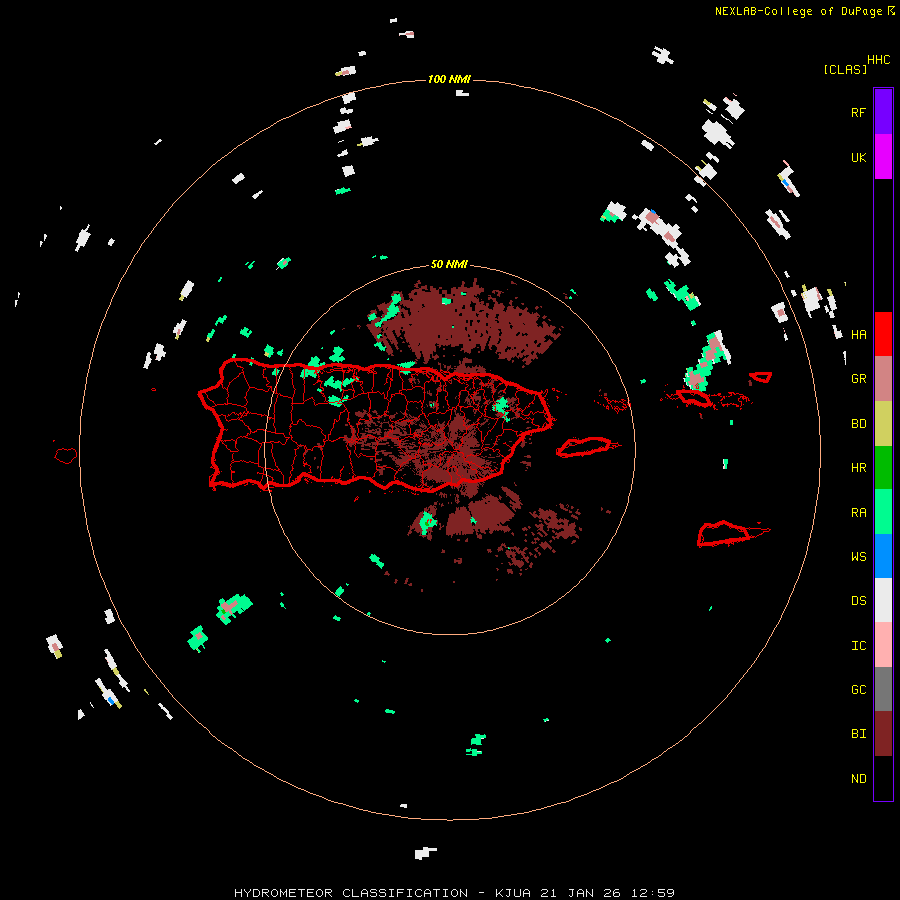Click the HA legend label
Viewport: 900px width, 900px height.
click(858, 335)
